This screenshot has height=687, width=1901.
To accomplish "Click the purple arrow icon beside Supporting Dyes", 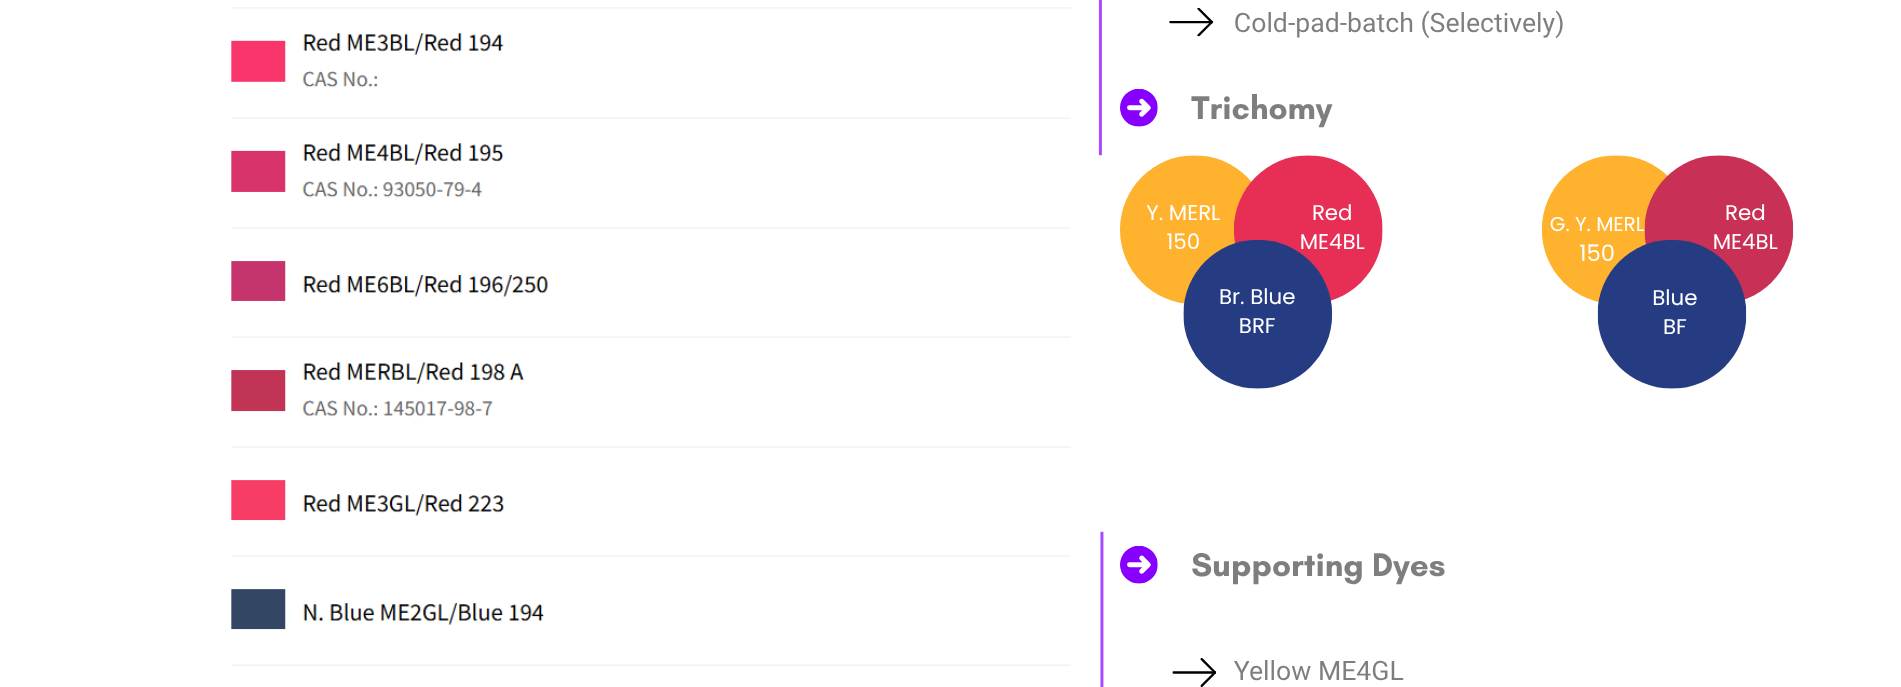I will (x=1138, y=565).
